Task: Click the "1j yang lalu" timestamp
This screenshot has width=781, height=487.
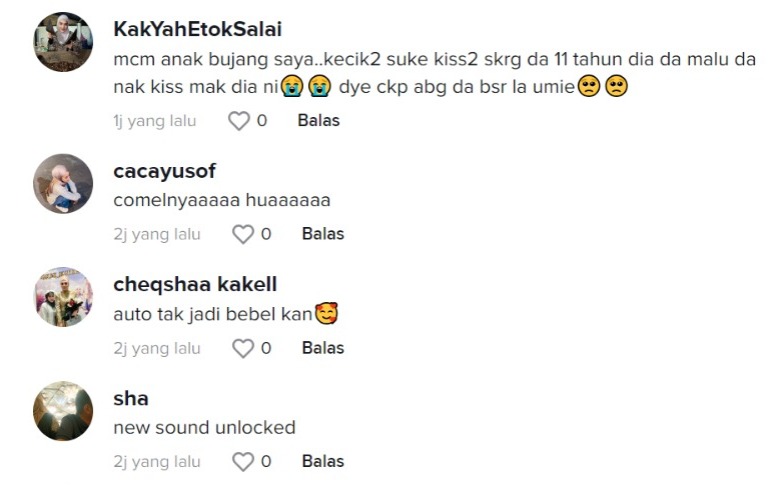Action: (155, 121)
